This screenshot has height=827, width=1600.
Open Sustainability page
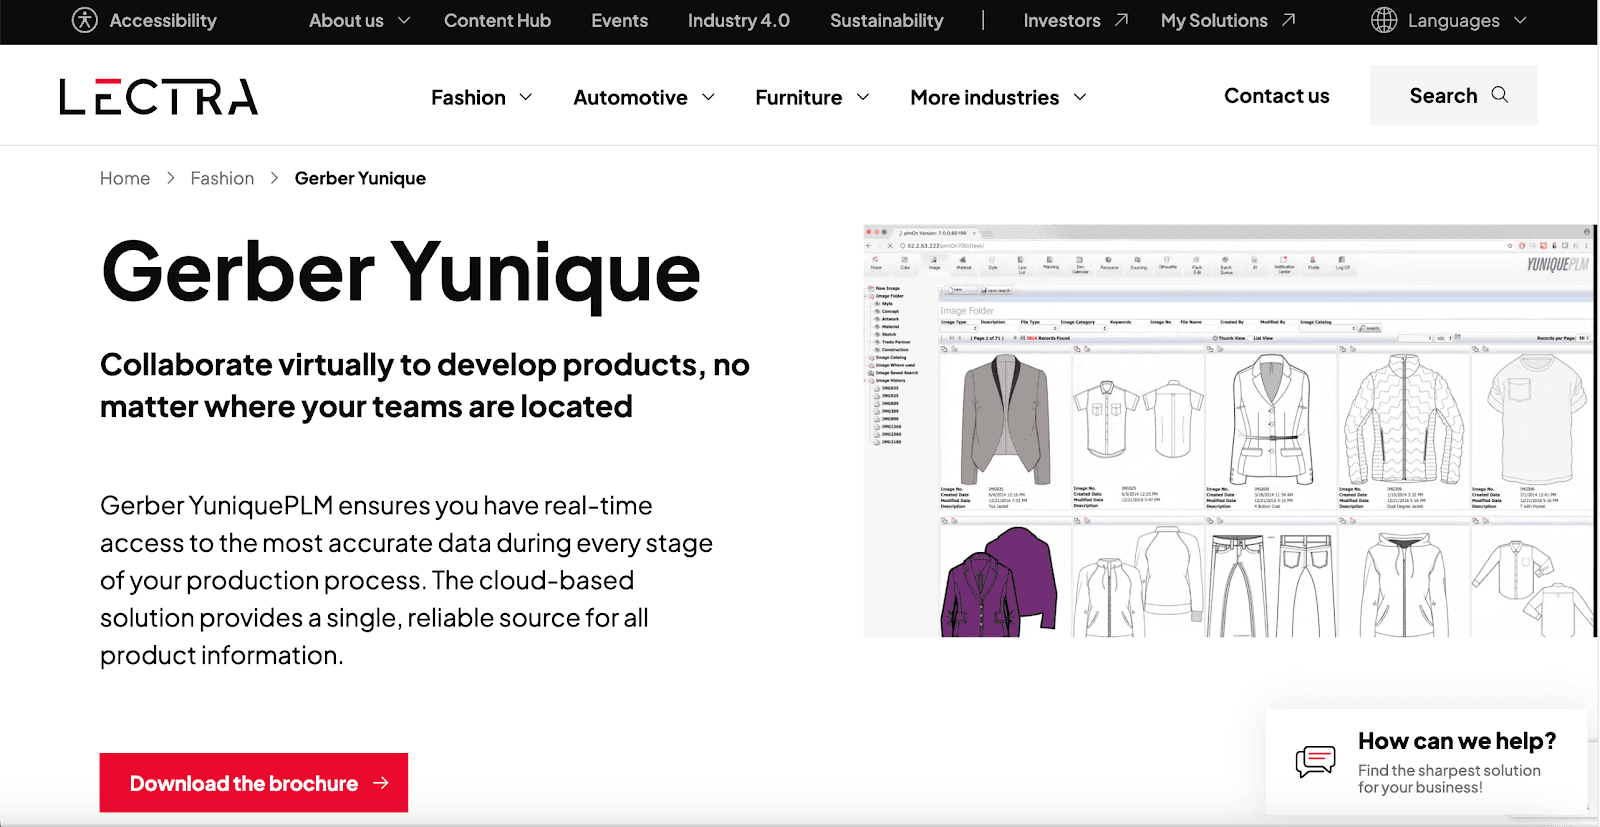(x=886, y=20)
